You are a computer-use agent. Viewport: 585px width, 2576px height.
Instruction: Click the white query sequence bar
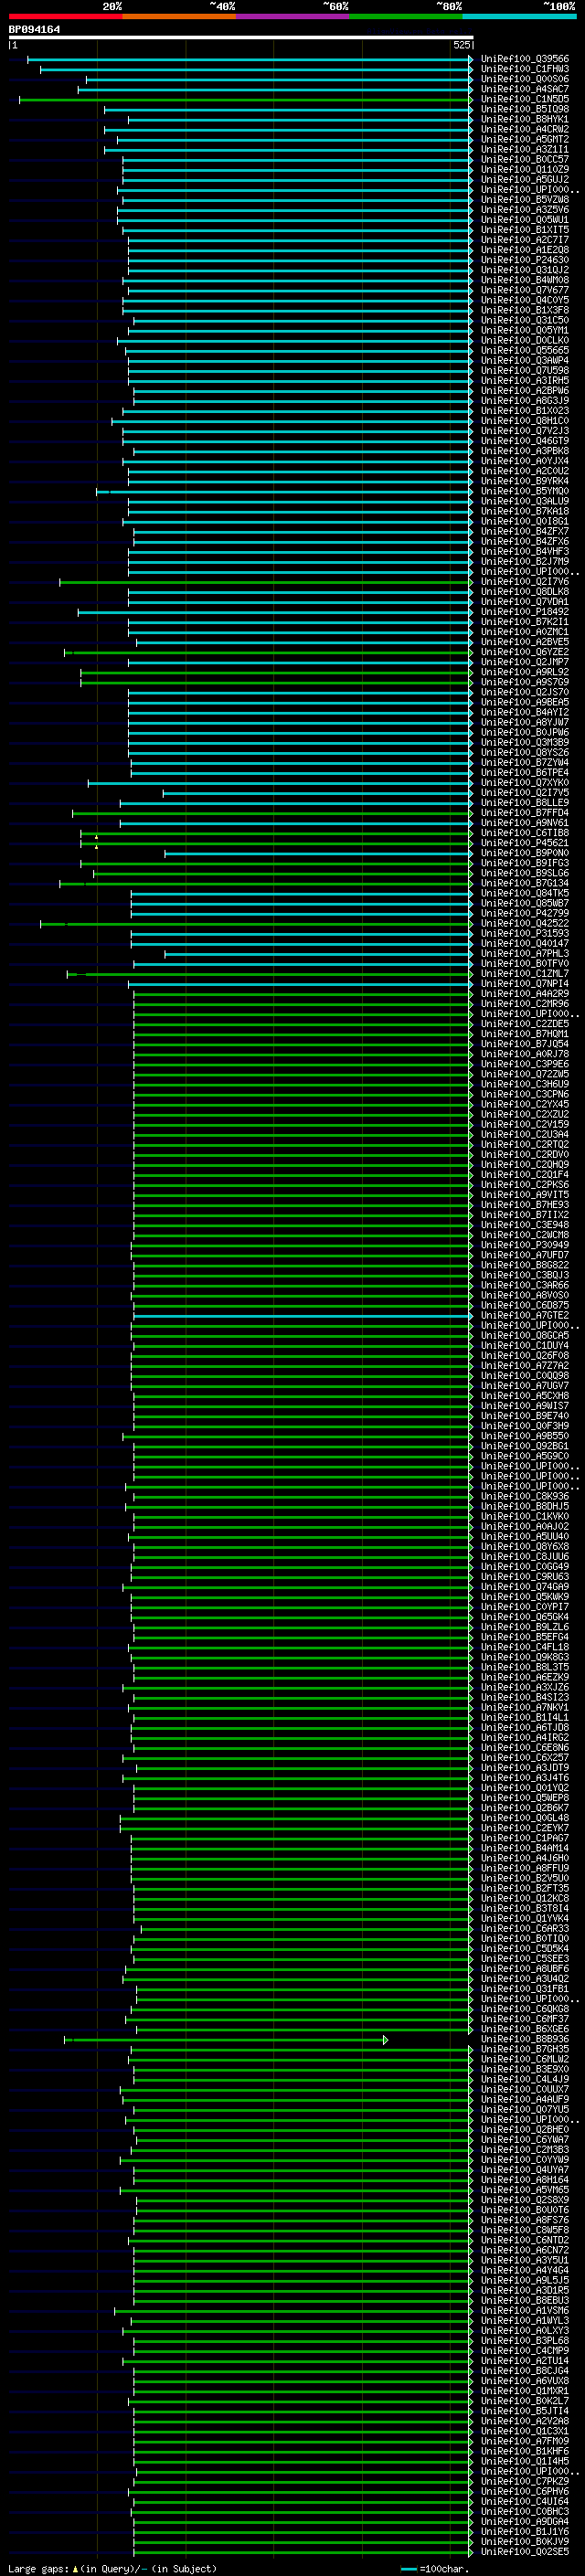click(x=241, y=37)
